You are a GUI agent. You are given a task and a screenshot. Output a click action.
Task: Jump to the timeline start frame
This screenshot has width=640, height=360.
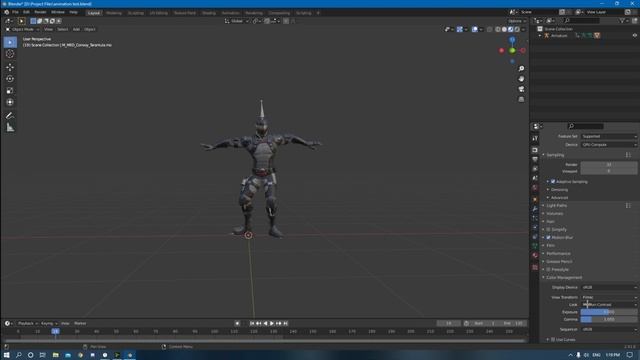252,323
